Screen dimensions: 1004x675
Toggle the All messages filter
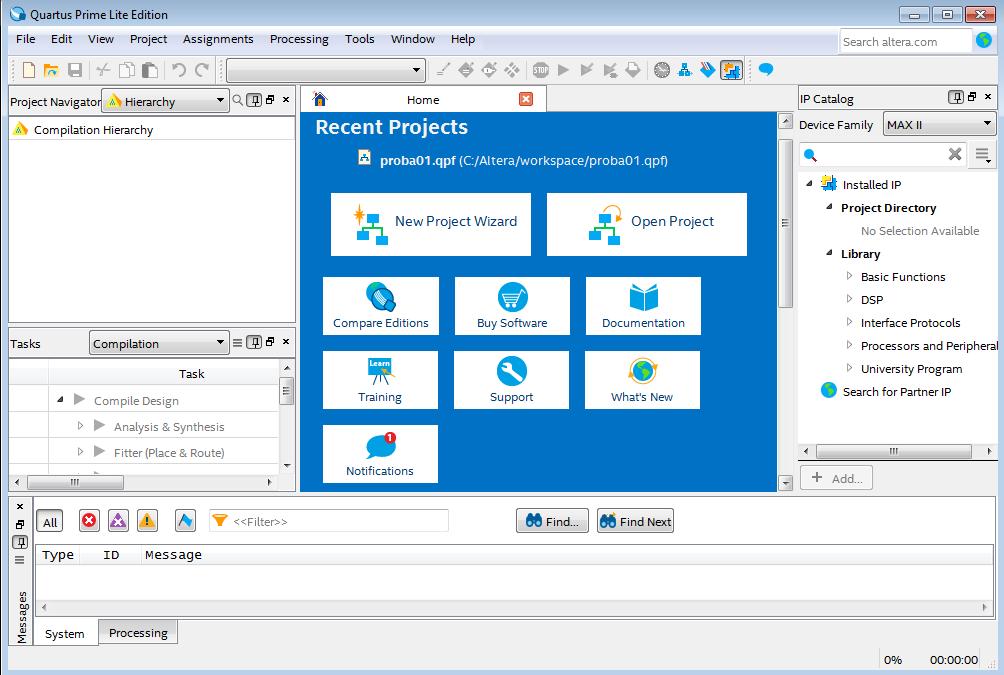point(50,521)
